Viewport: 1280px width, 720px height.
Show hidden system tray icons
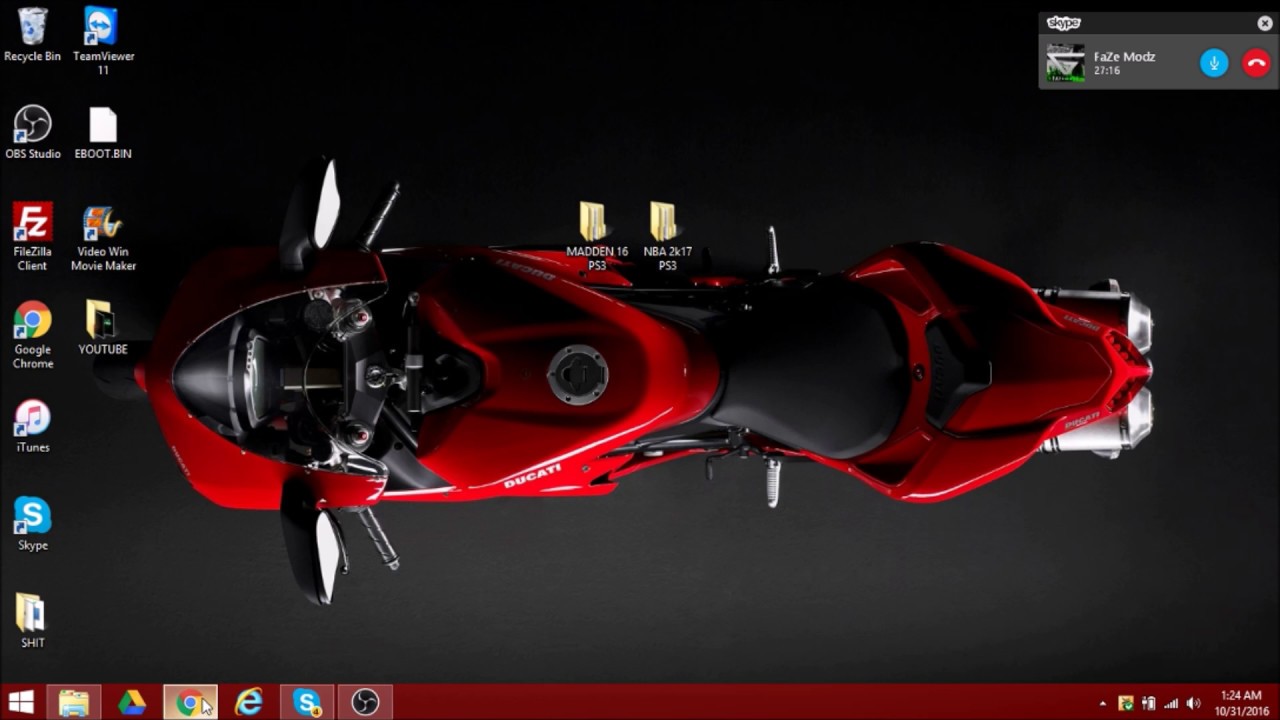pyautogui.click(x=1103, y=704)
